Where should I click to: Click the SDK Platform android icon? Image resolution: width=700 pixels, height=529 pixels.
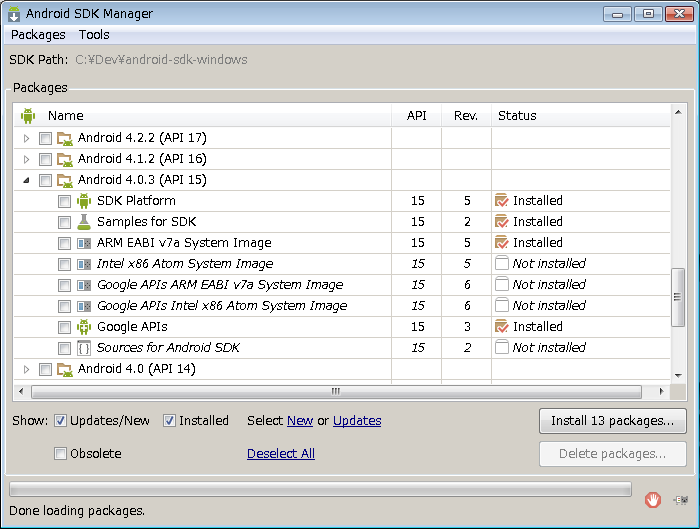click(x=84, y=201)
